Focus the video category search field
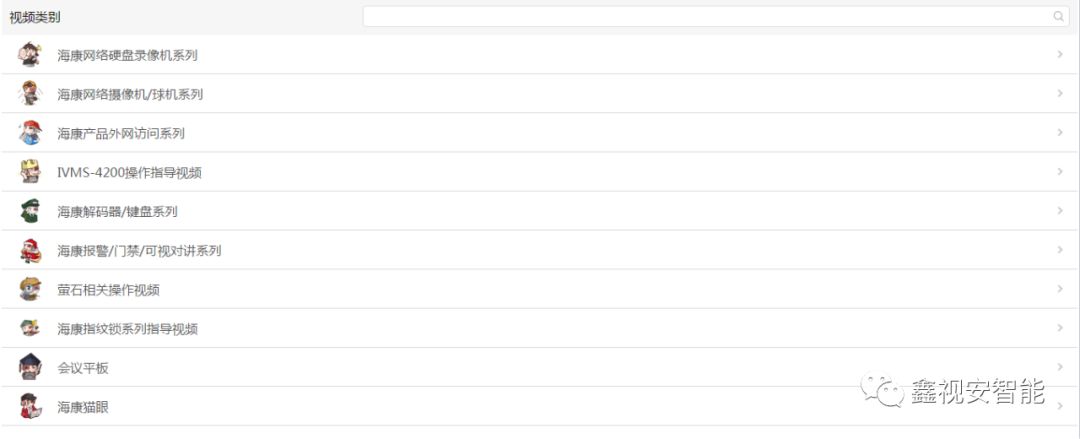The width and height of the screenshot is (1080, 439). pos(716,17)
